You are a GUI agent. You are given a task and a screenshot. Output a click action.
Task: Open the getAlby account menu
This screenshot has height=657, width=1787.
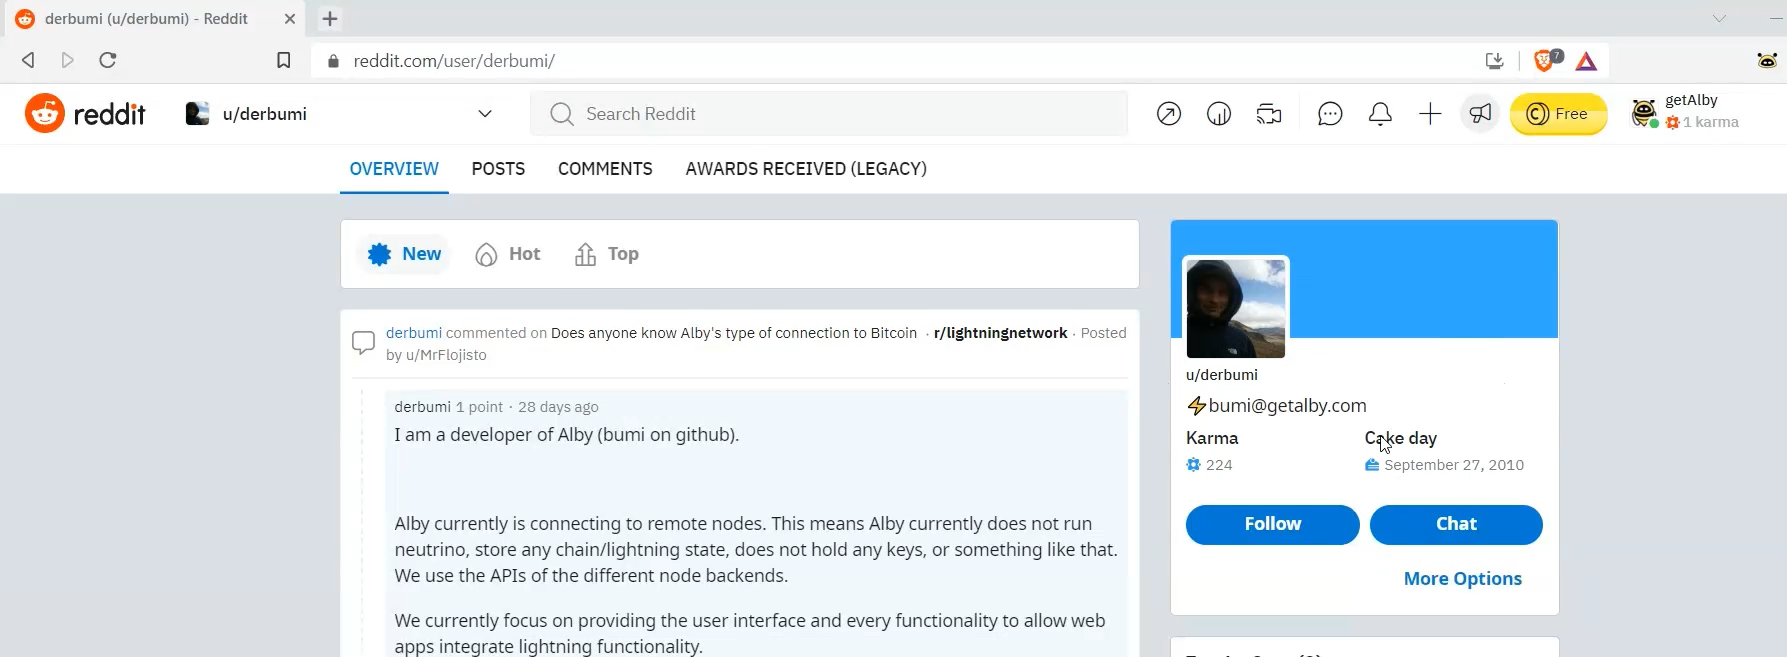(1686, 112)
